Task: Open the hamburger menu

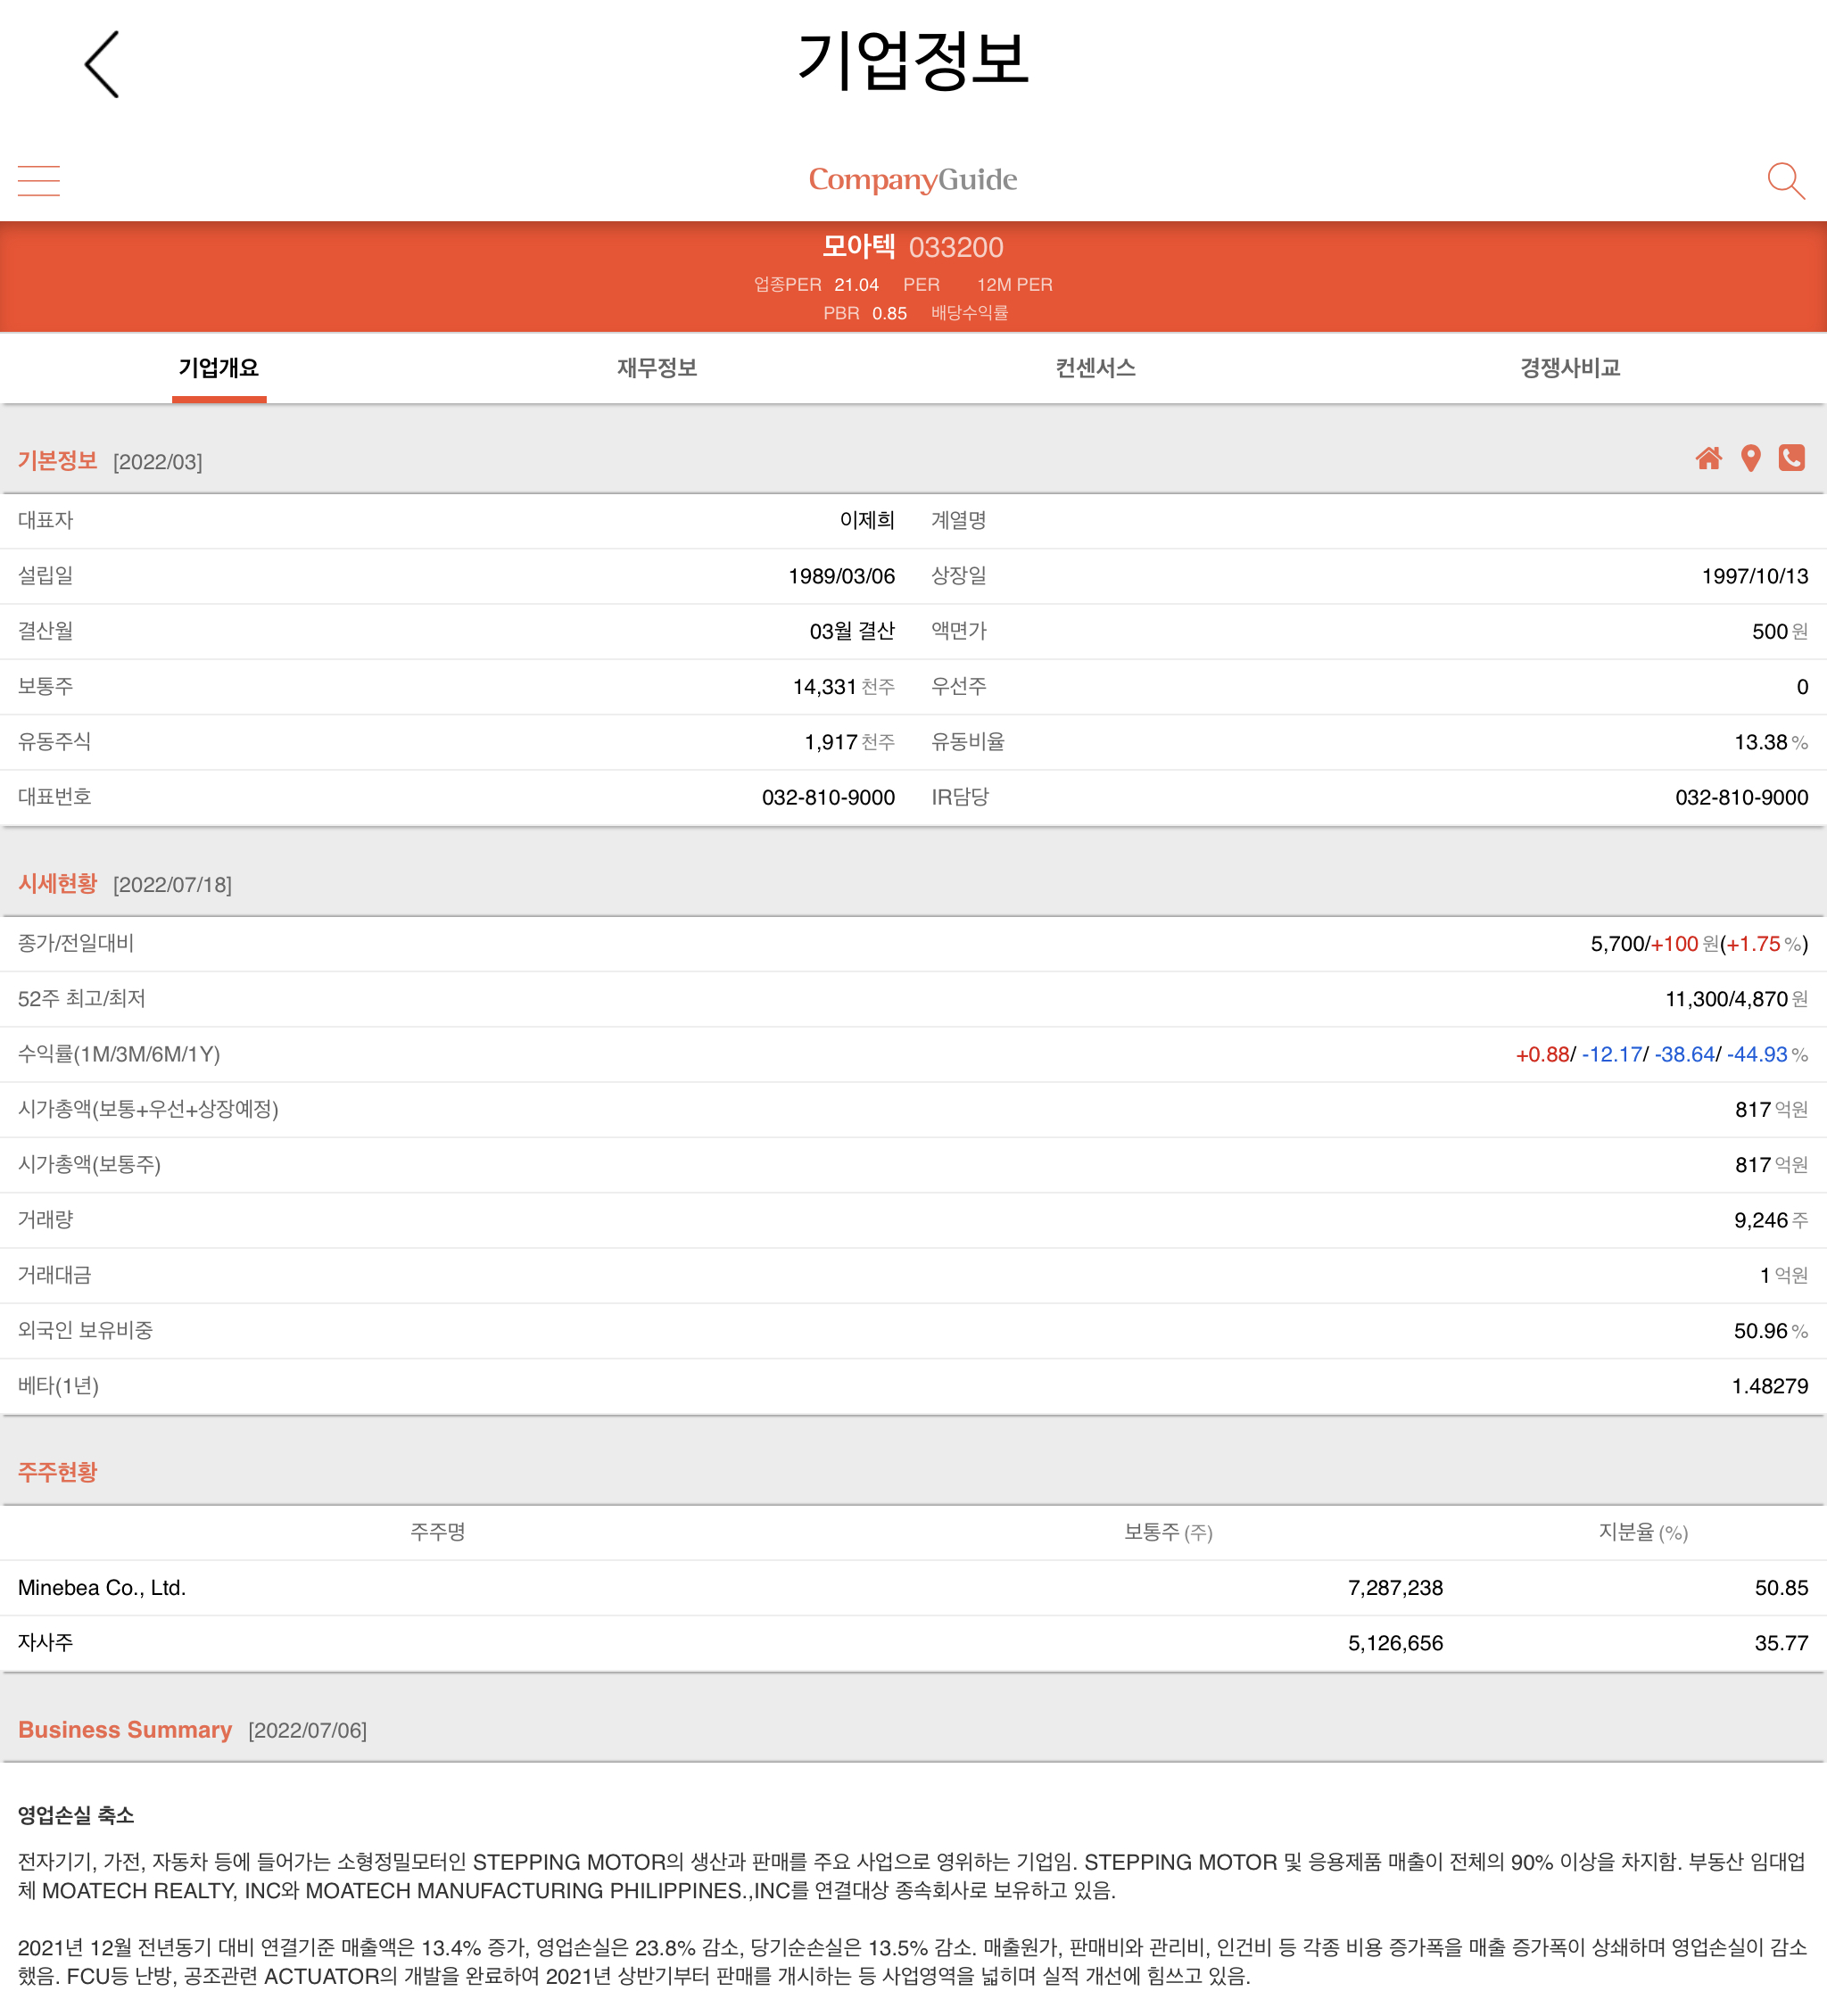Action: 39,181
